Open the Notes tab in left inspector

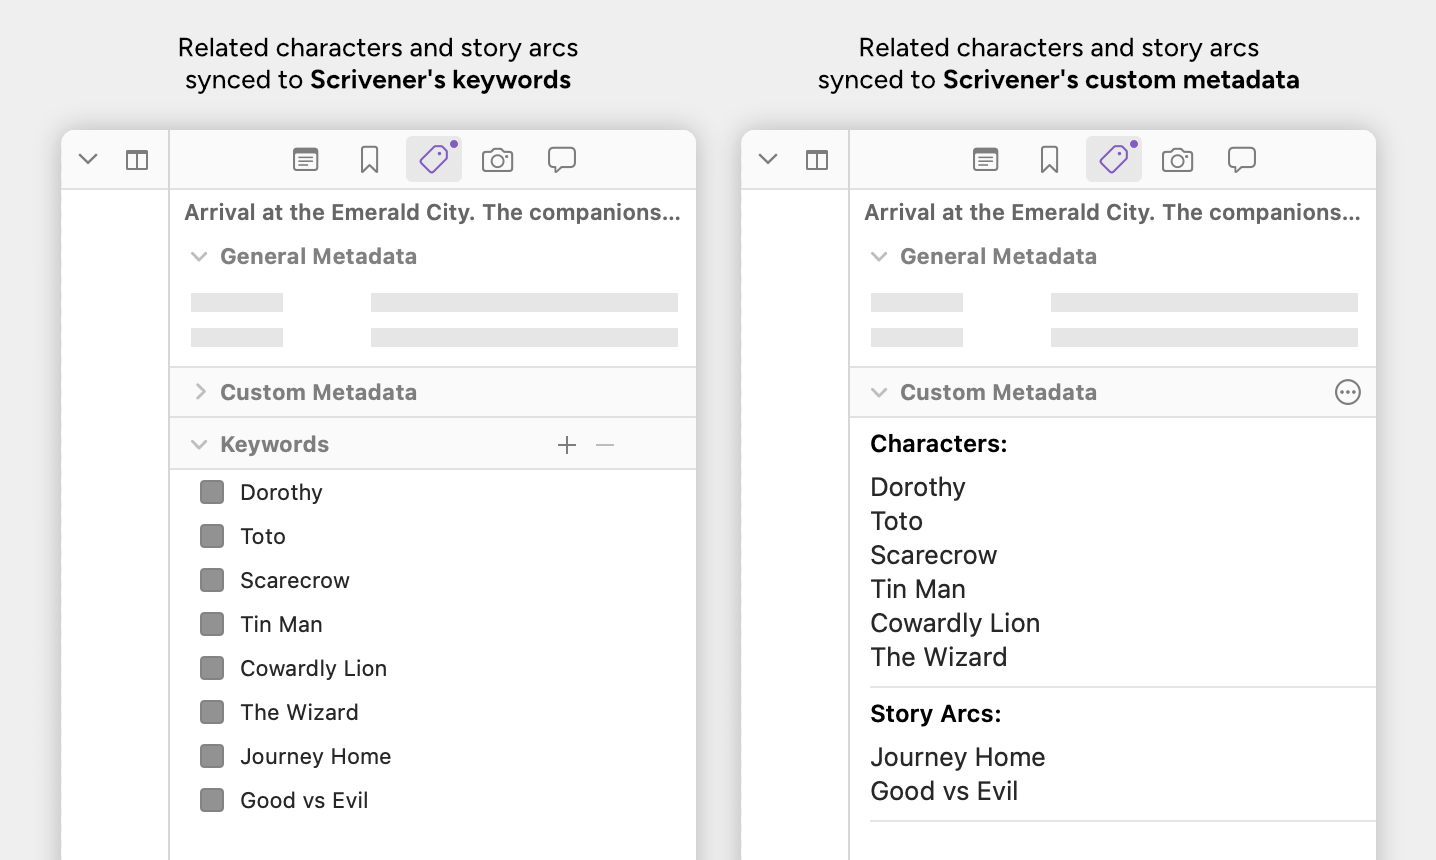tap(305, 160)
